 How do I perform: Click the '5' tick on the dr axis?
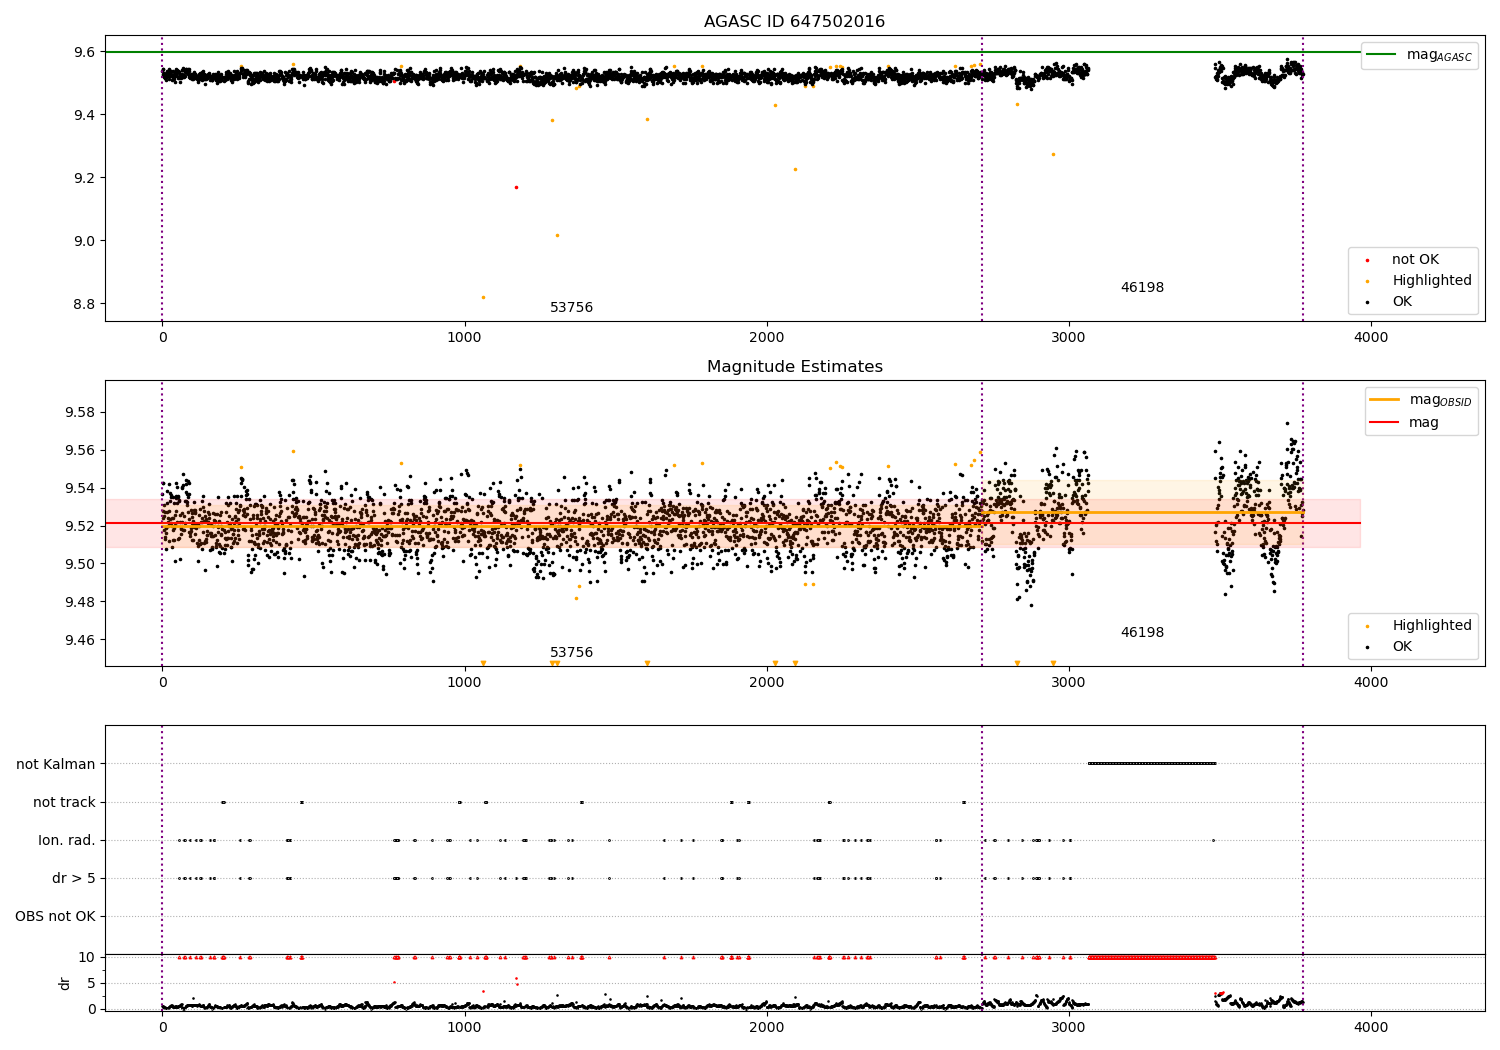point(91,983)
